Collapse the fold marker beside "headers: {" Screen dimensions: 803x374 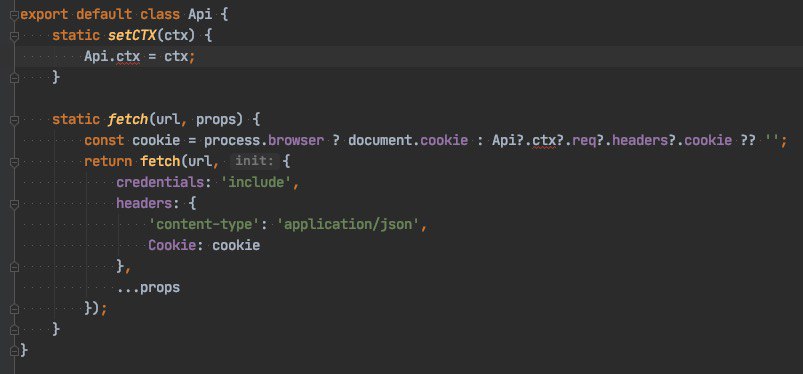(14, 204)
